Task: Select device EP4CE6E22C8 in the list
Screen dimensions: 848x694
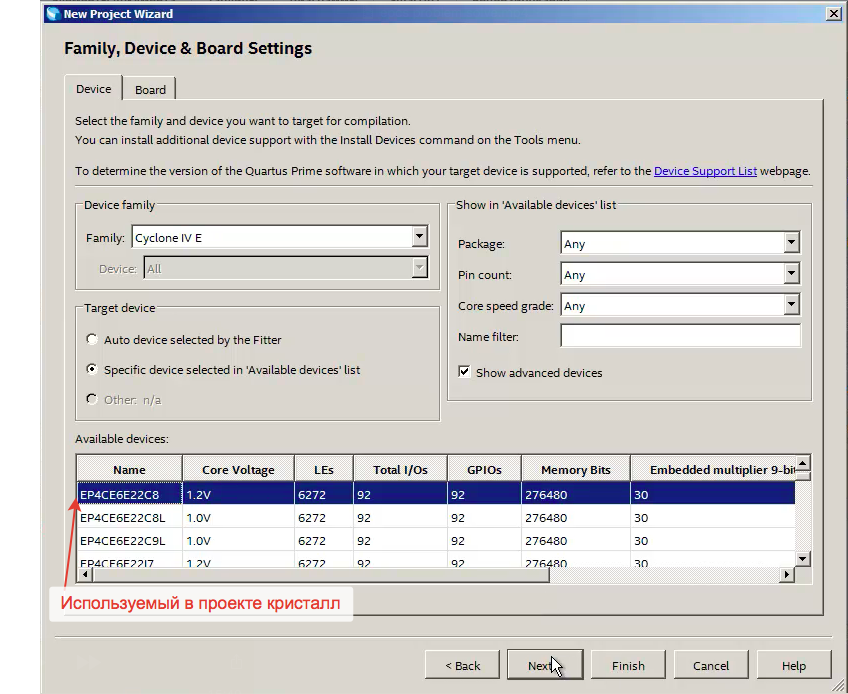Action: tap(436, 494)
